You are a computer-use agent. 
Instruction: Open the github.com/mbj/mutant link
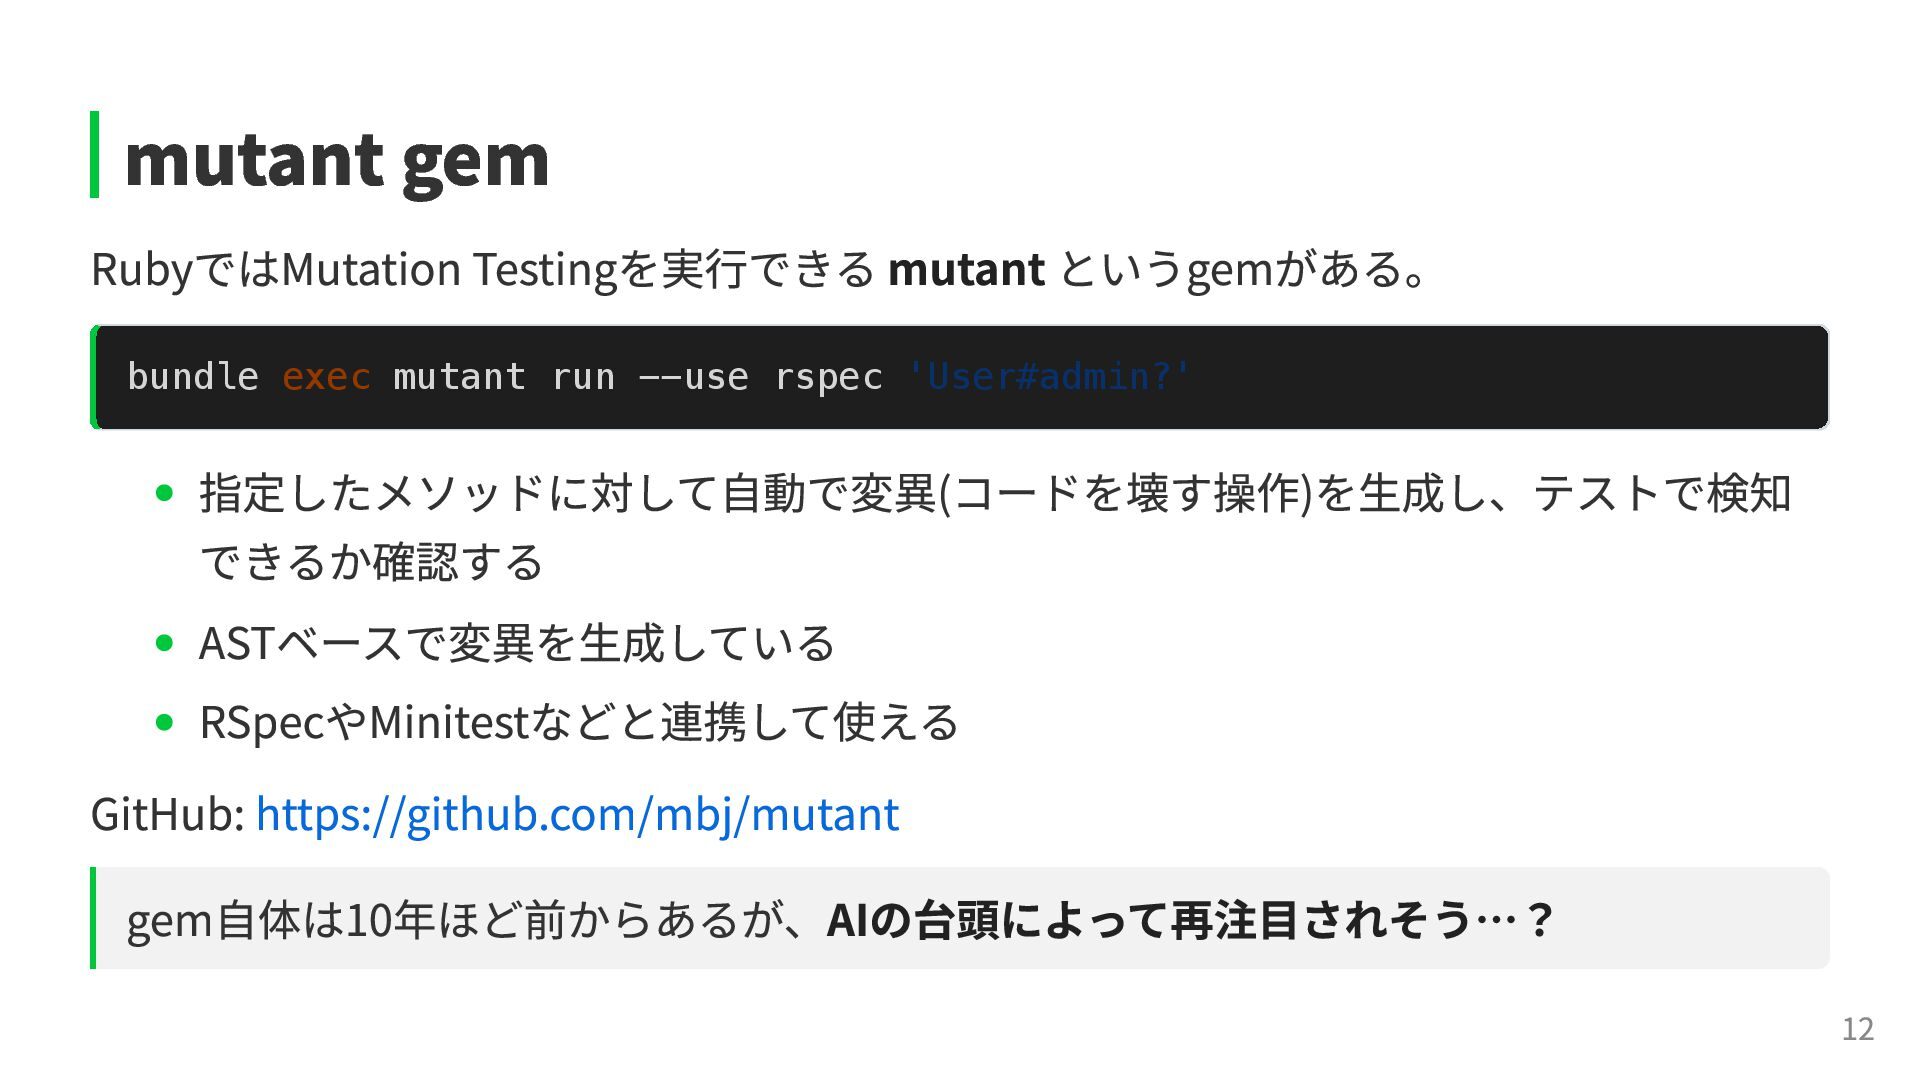click(x=577, y=814)
